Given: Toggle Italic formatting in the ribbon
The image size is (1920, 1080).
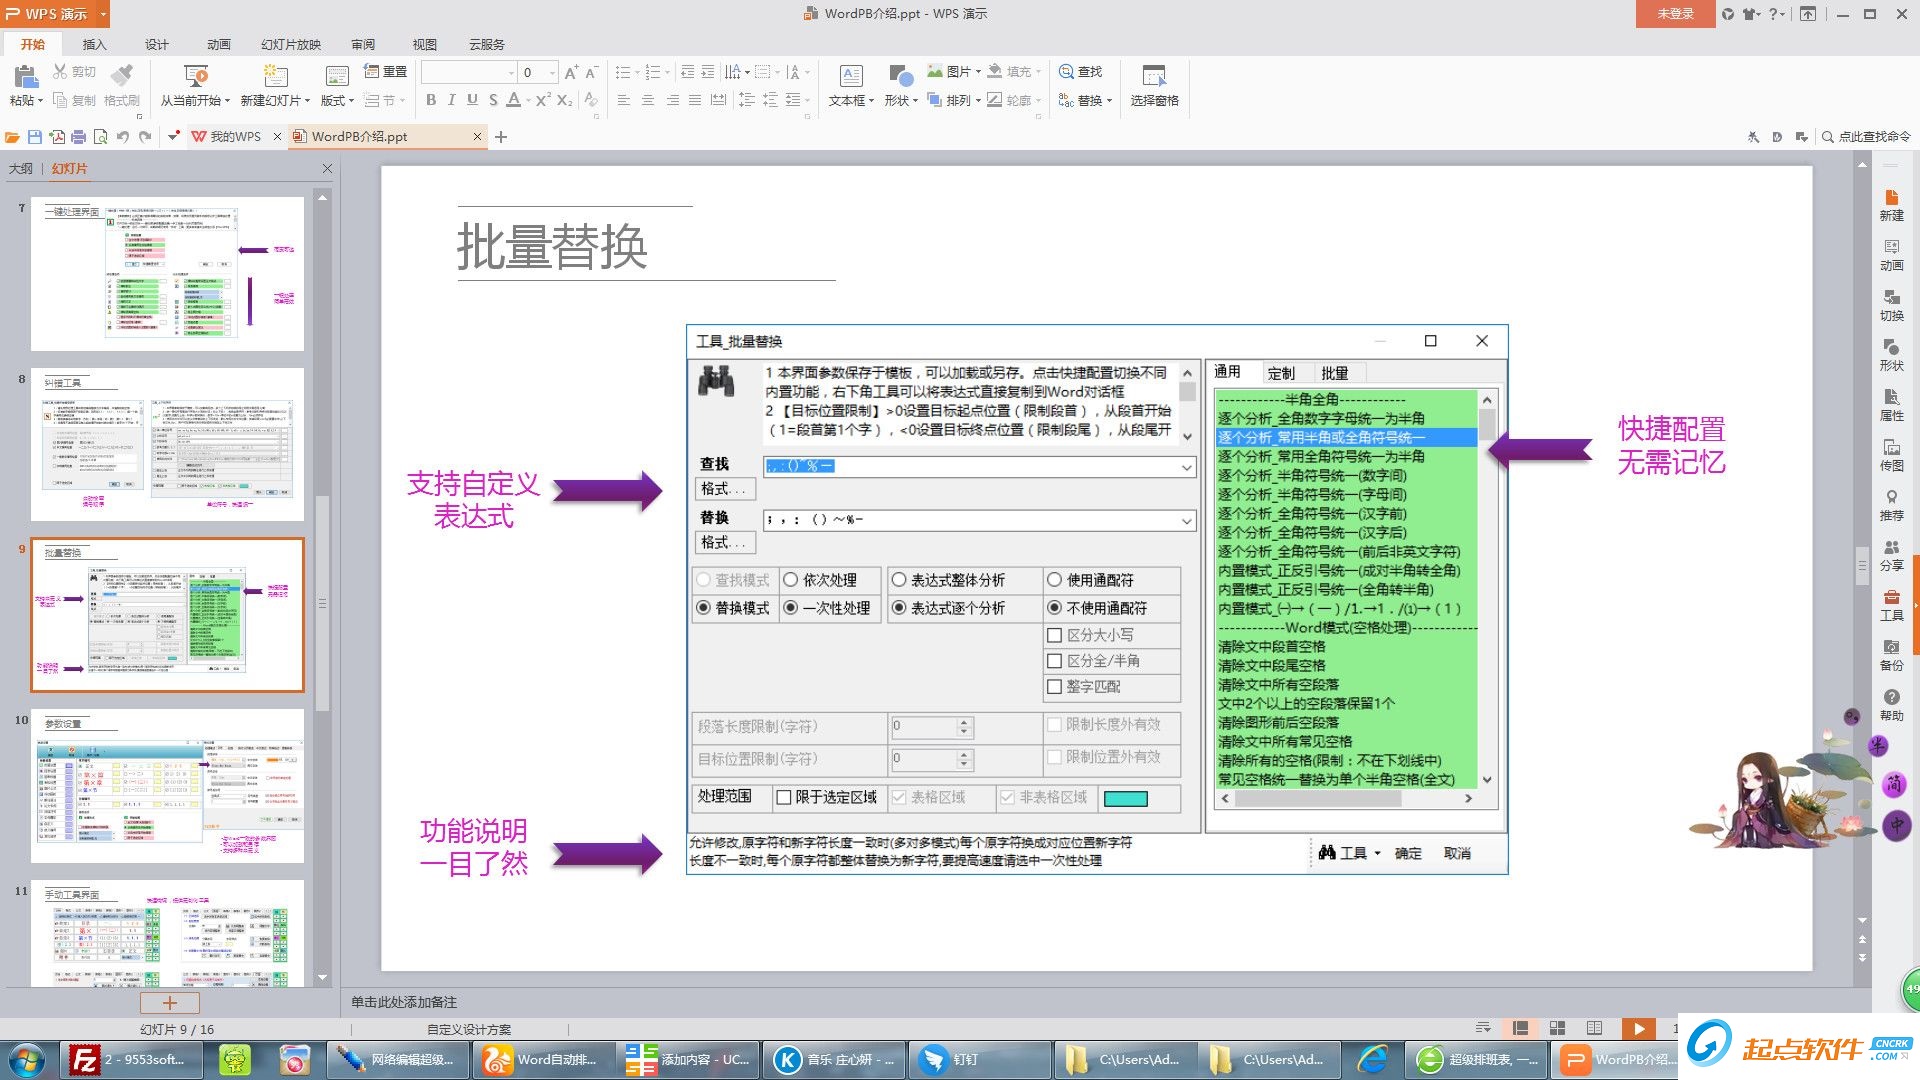Looking at the screenshot, I should [451, 100].
